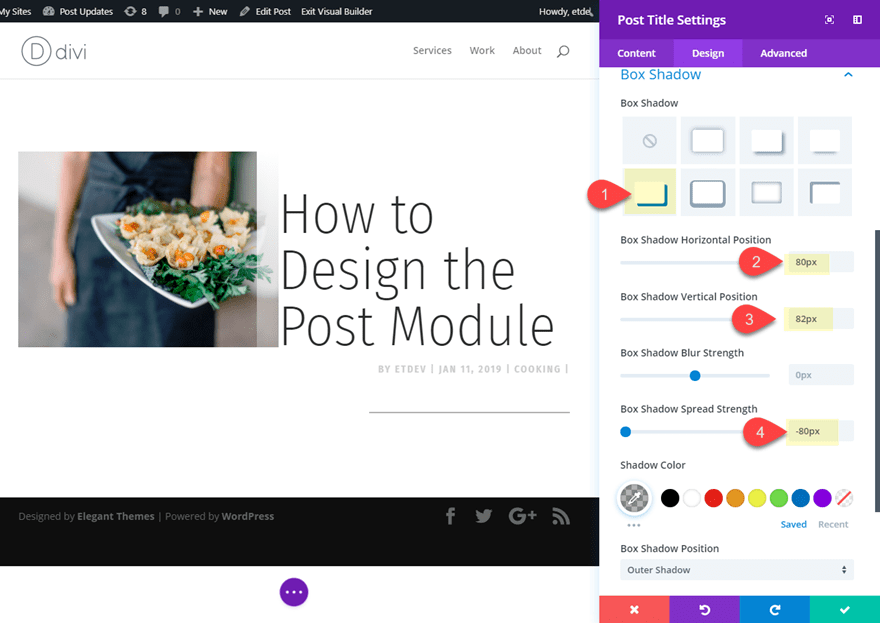
Task: Open settings with the purple circle button
Action: [293, 592]
